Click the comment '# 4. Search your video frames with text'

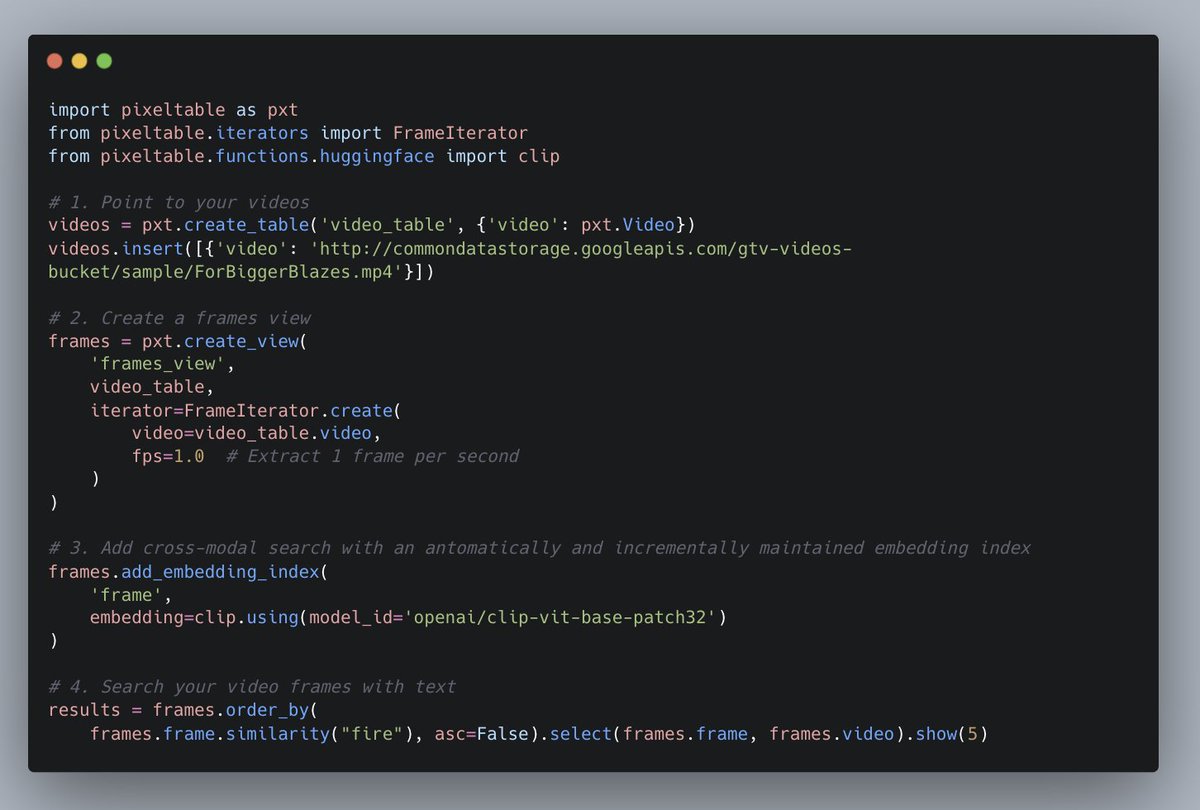click(252, 686)
